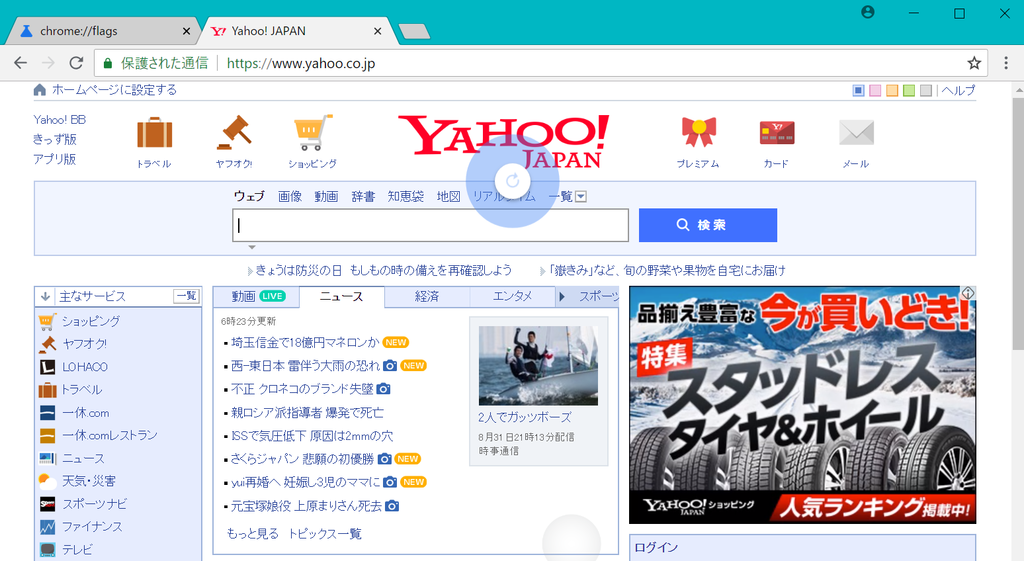Open the Yahoo! BB link
1024x561 pixels.
(x=59, y=120)
